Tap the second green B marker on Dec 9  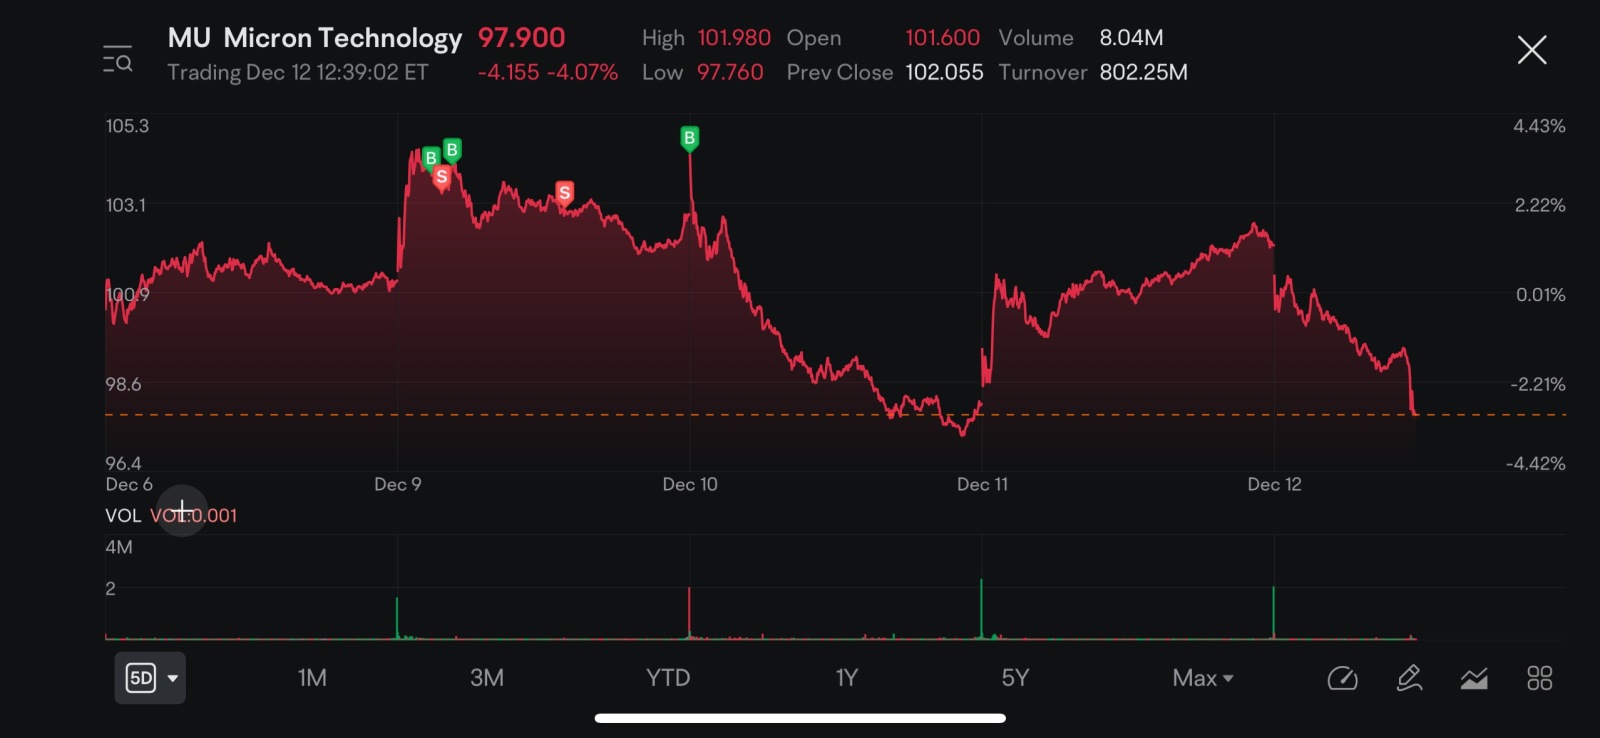[452, 150]
